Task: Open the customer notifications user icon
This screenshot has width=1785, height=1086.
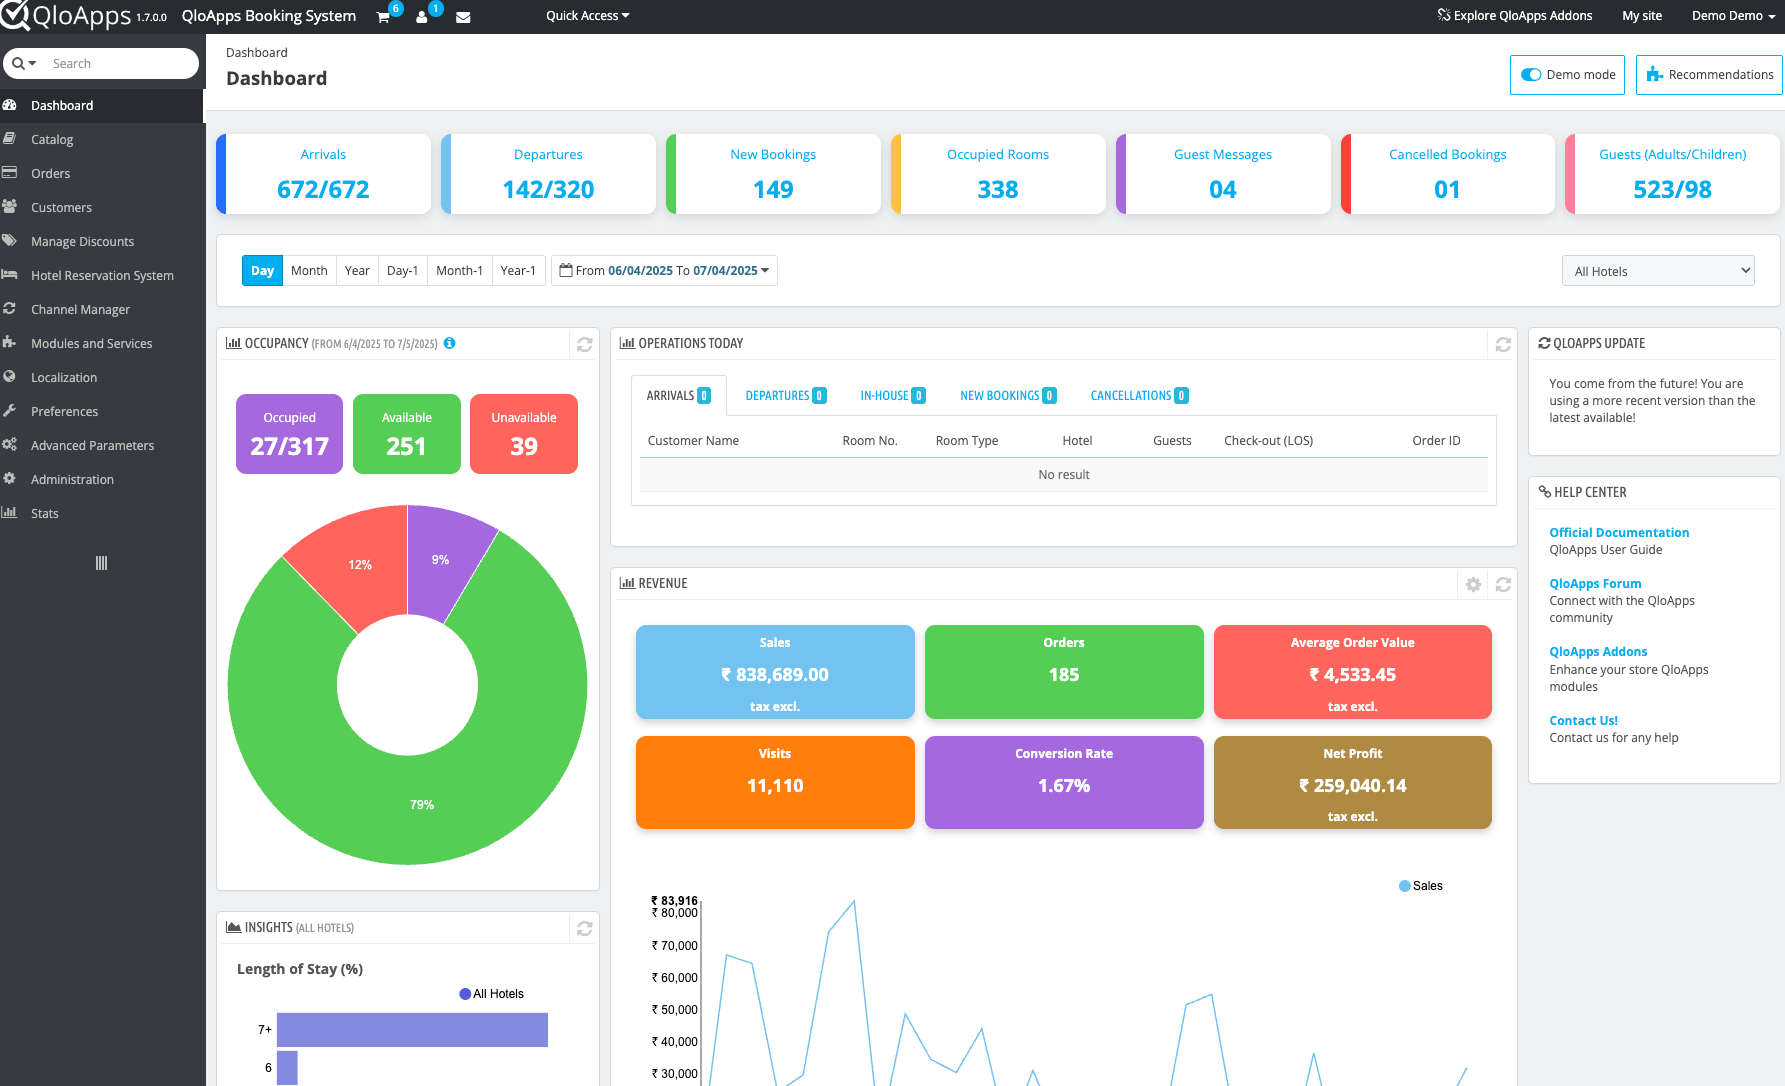Action: (422, 17)
